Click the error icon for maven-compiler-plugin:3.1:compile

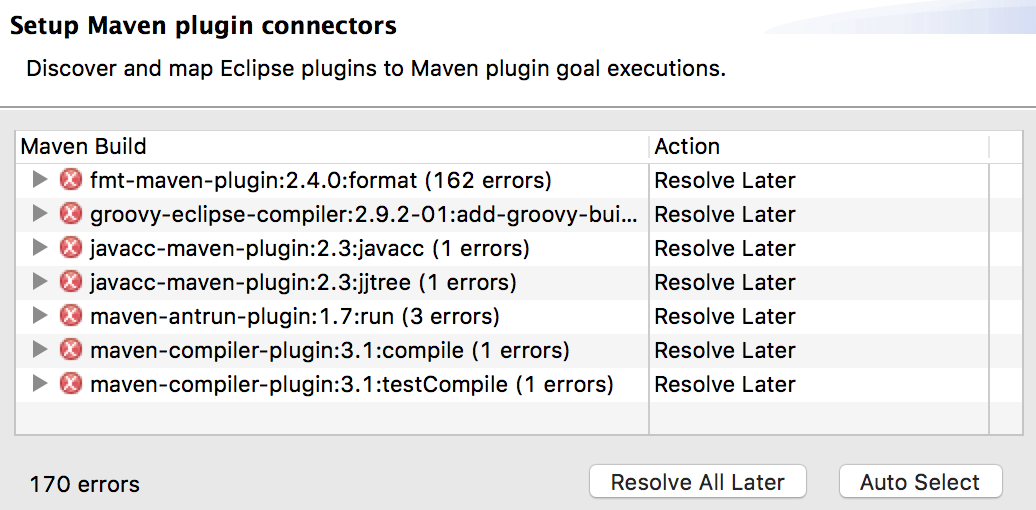pyautogui.click(x=70, y=350)
